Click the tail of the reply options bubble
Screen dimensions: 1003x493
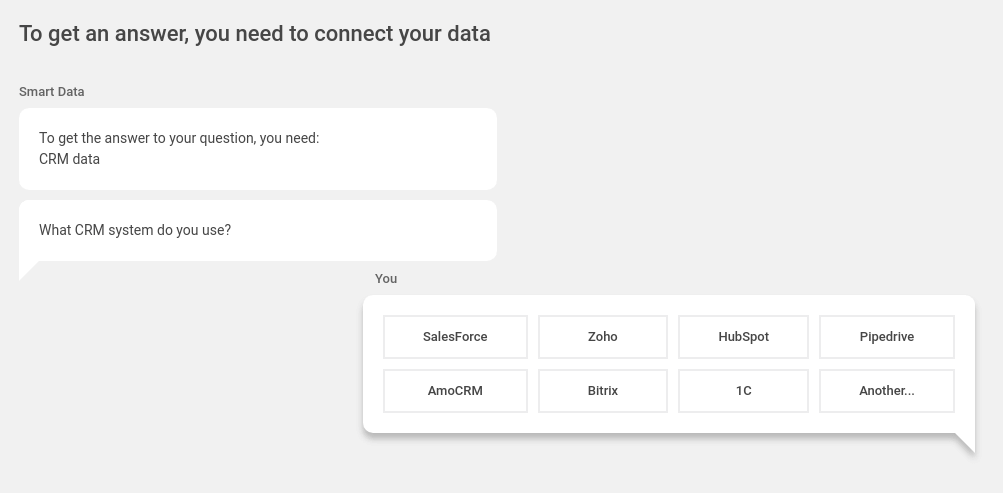[x=967, y=443]
